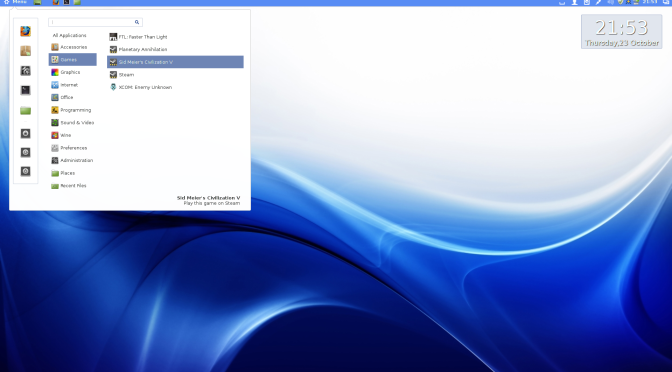This screenshot has height=372, width=672.
Task: Focus the menu search input field
Action: [x=95, y=22]
